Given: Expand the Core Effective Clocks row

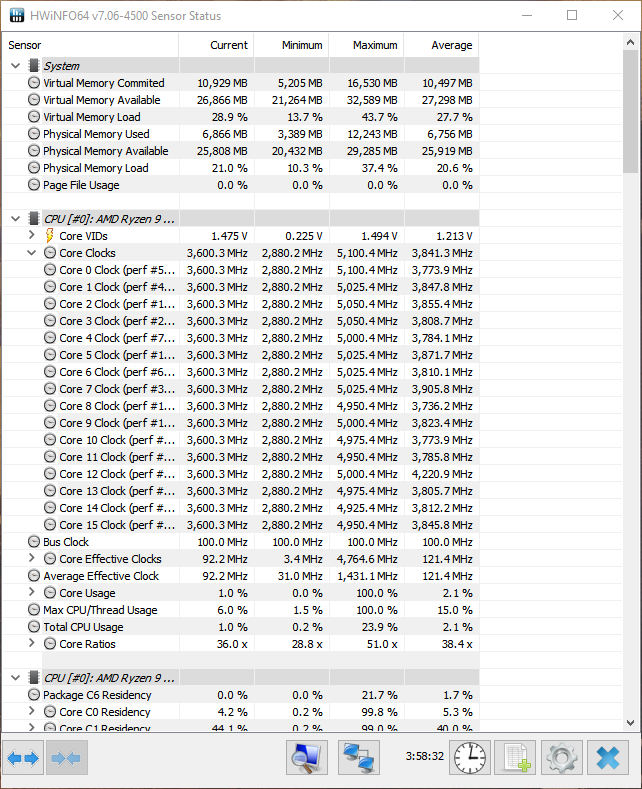Looking at the screenshot, I should (32, 559).
